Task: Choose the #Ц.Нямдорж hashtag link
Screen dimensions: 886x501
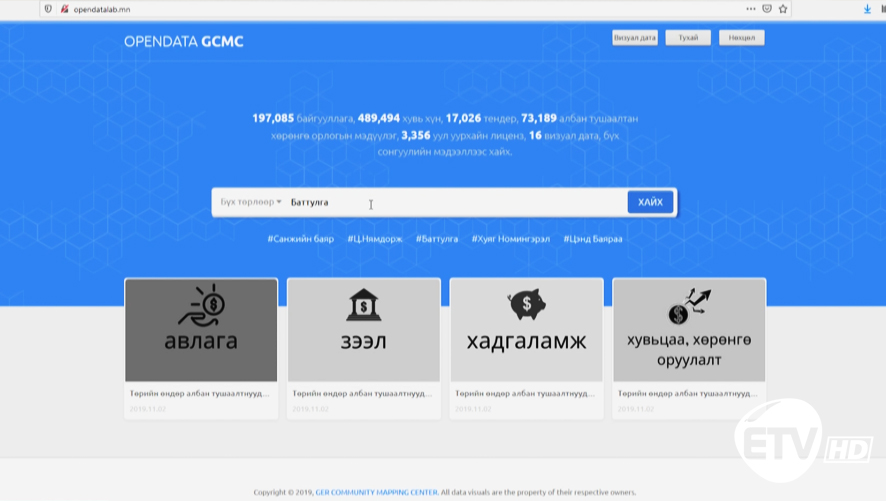Action: pyautogui.click(x=375, y=239)
